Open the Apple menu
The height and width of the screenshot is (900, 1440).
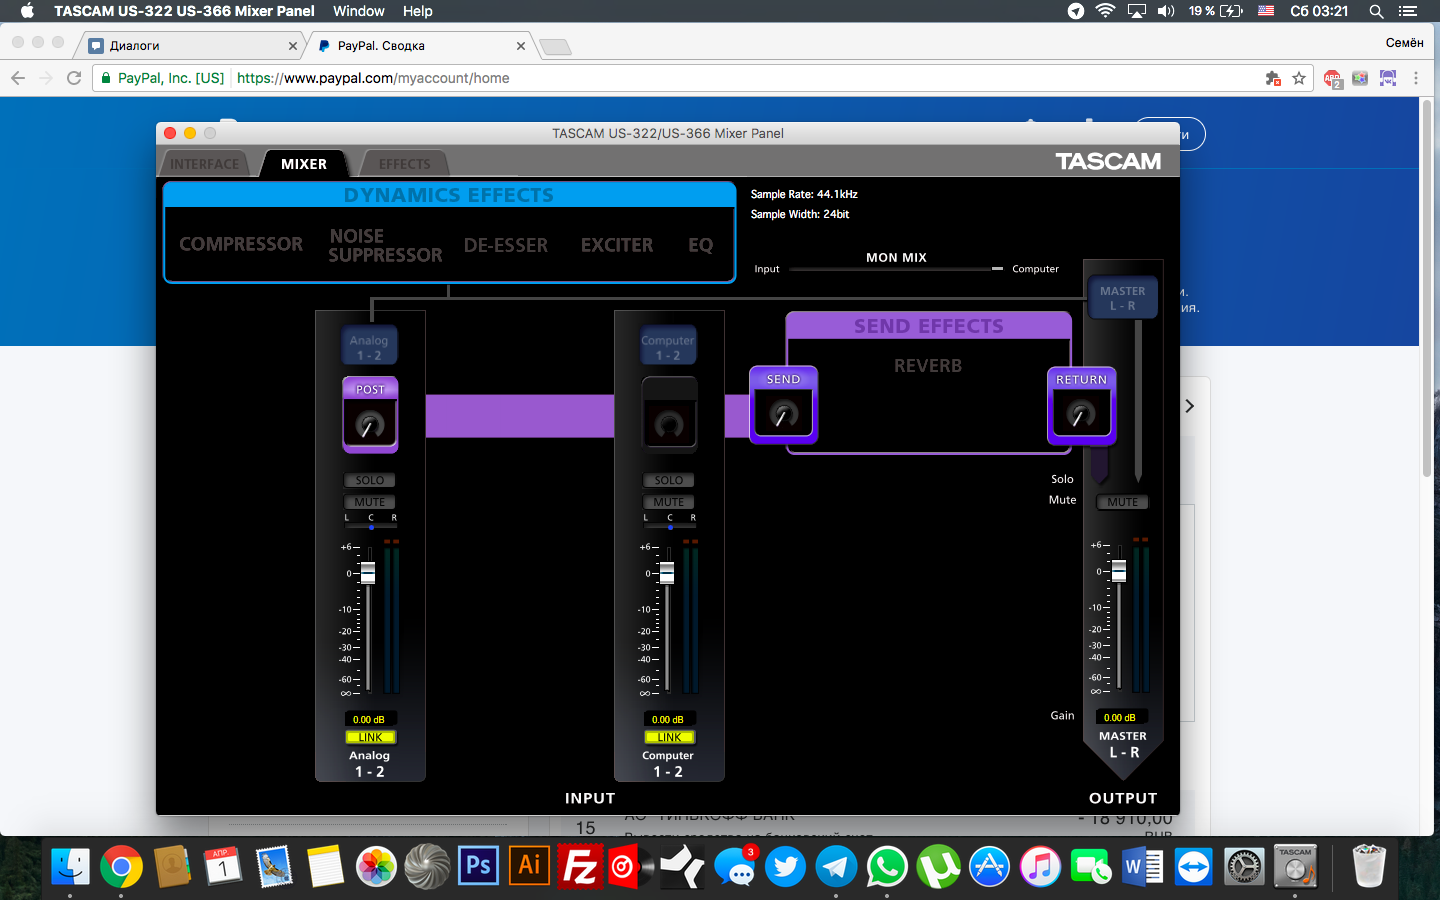[27, 11]
